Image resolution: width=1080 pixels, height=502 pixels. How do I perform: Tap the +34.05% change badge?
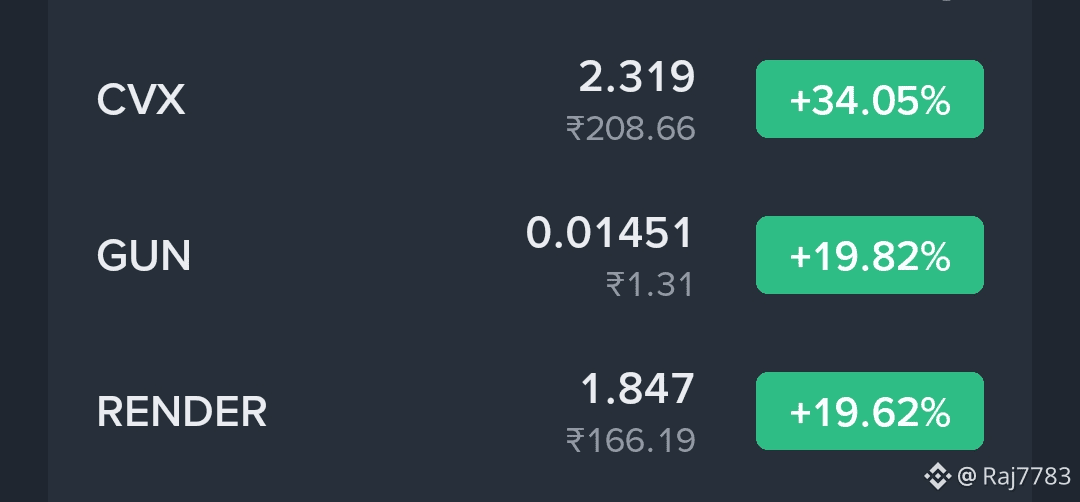pos(869,99)
